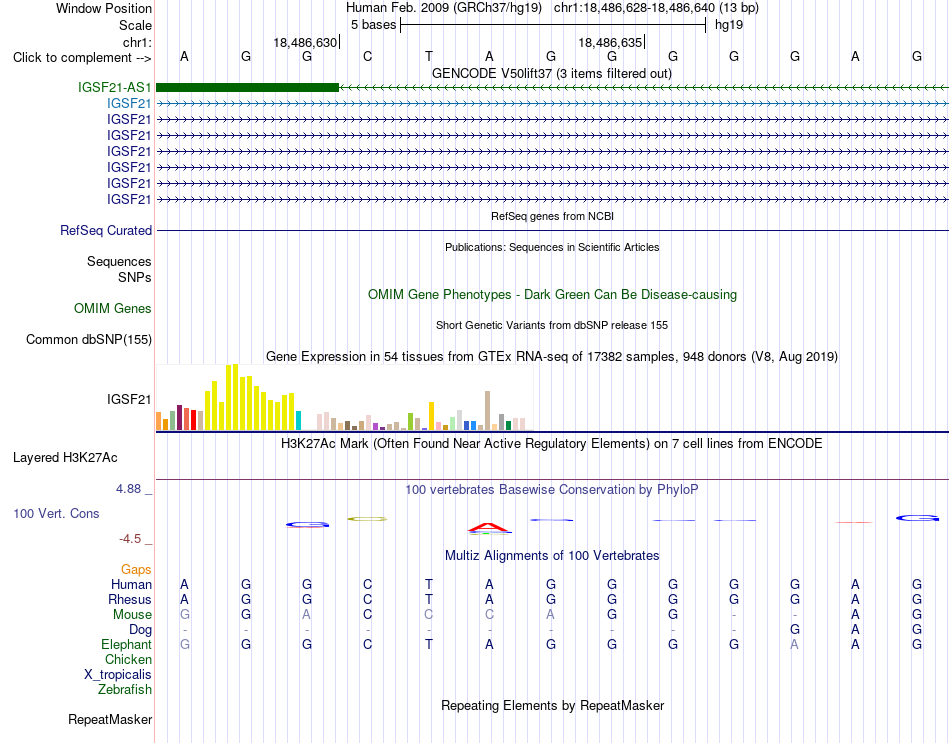
Task: Click the OMIM Genes track label
Action: tap(113, 308)
